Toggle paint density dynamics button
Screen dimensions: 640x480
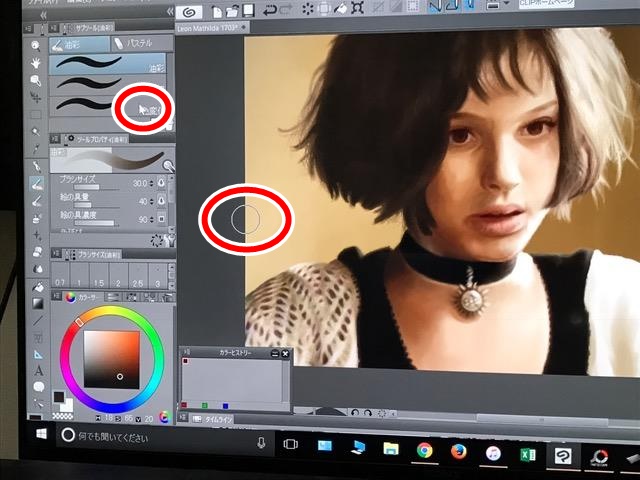(161, 219)
